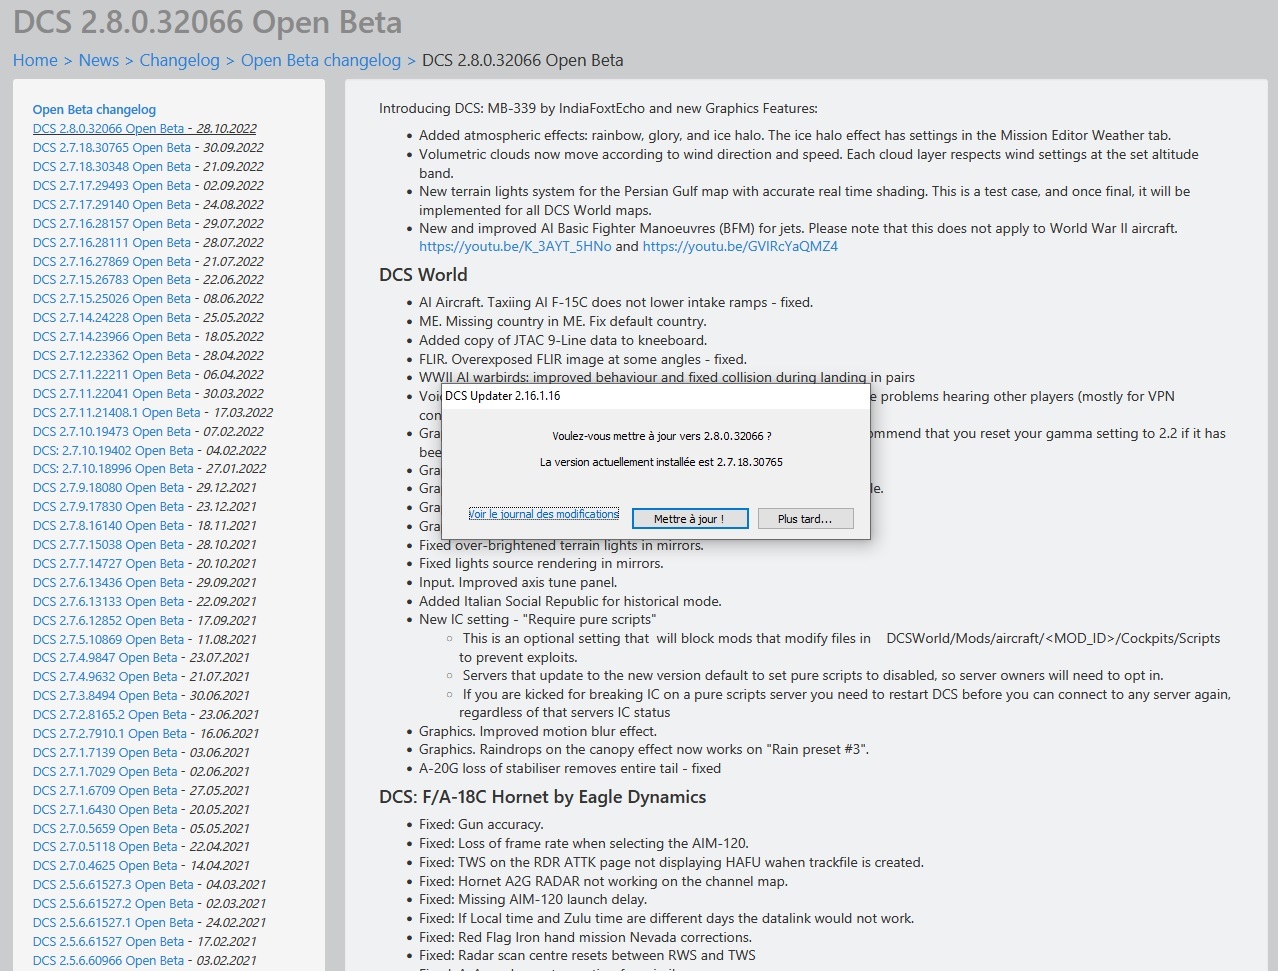Viewport: 1278px width, 971px height.
Task: Open DCS 2.7.1.6430 Open Beta entry
Action: (x=105, y=809)
